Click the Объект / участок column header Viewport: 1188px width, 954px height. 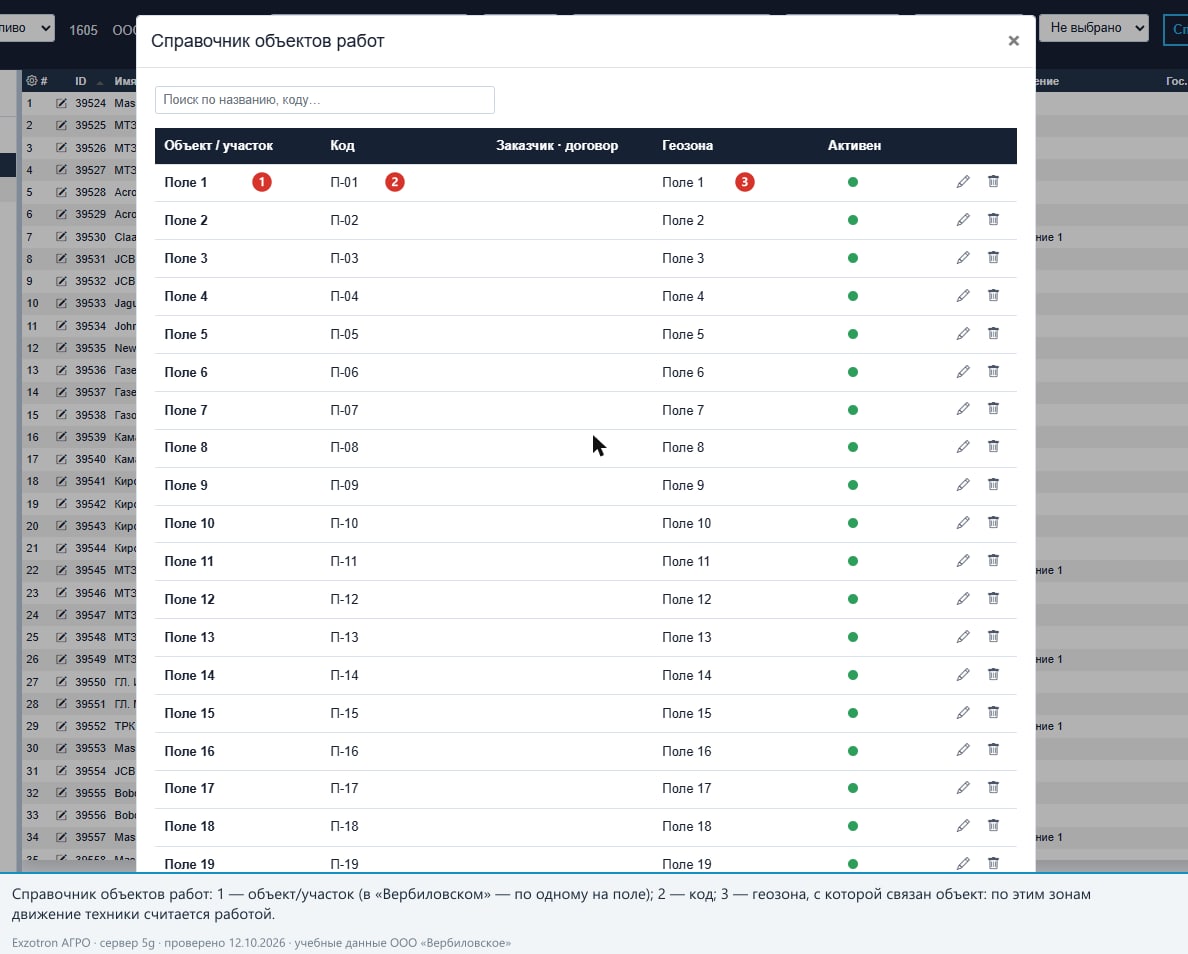coord(219,145)
